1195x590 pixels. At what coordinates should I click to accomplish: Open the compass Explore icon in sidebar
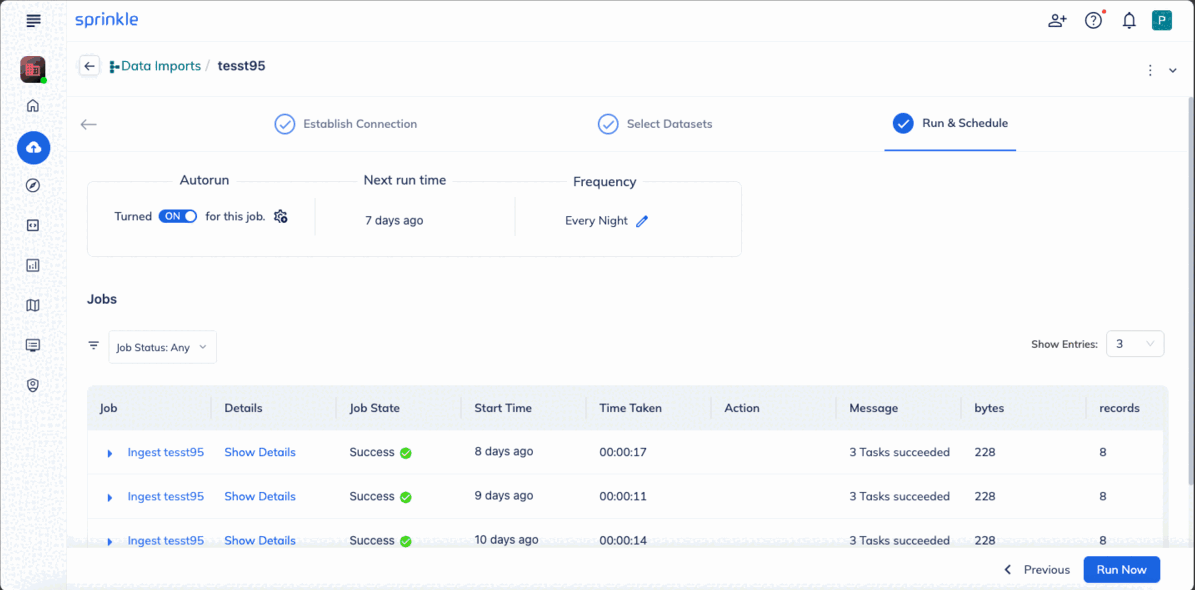point(33,185)
